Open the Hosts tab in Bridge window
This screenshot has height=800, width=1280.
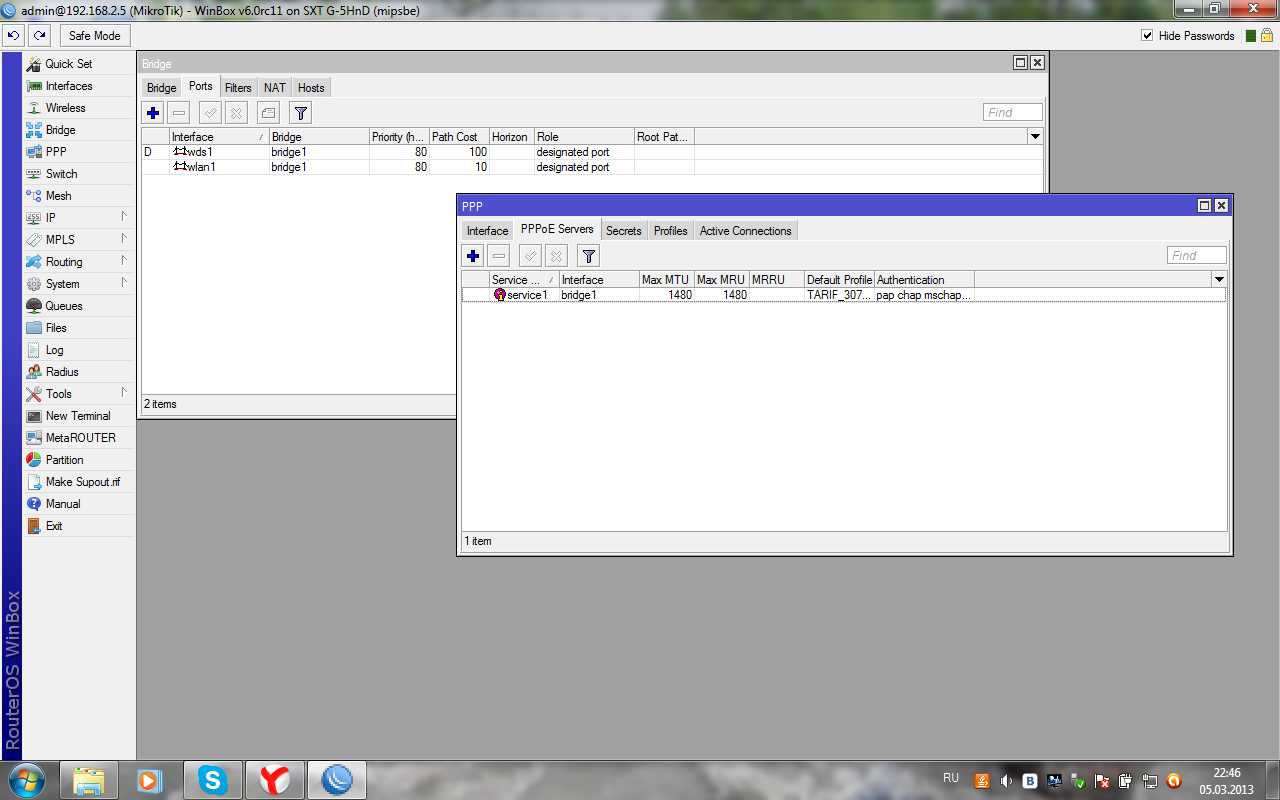click(311, 88)
